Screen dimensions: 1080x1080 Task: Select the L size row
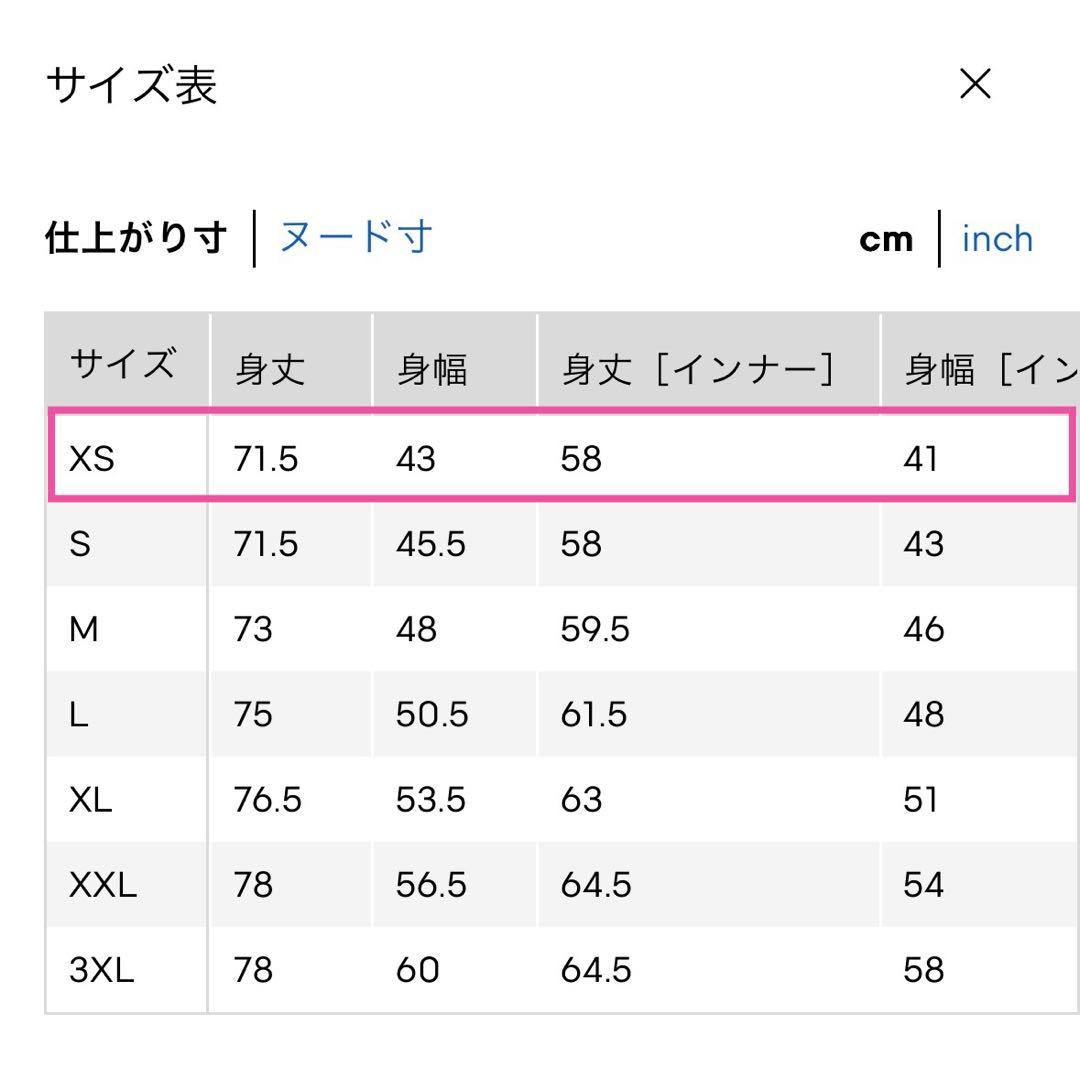pos(562,714)
